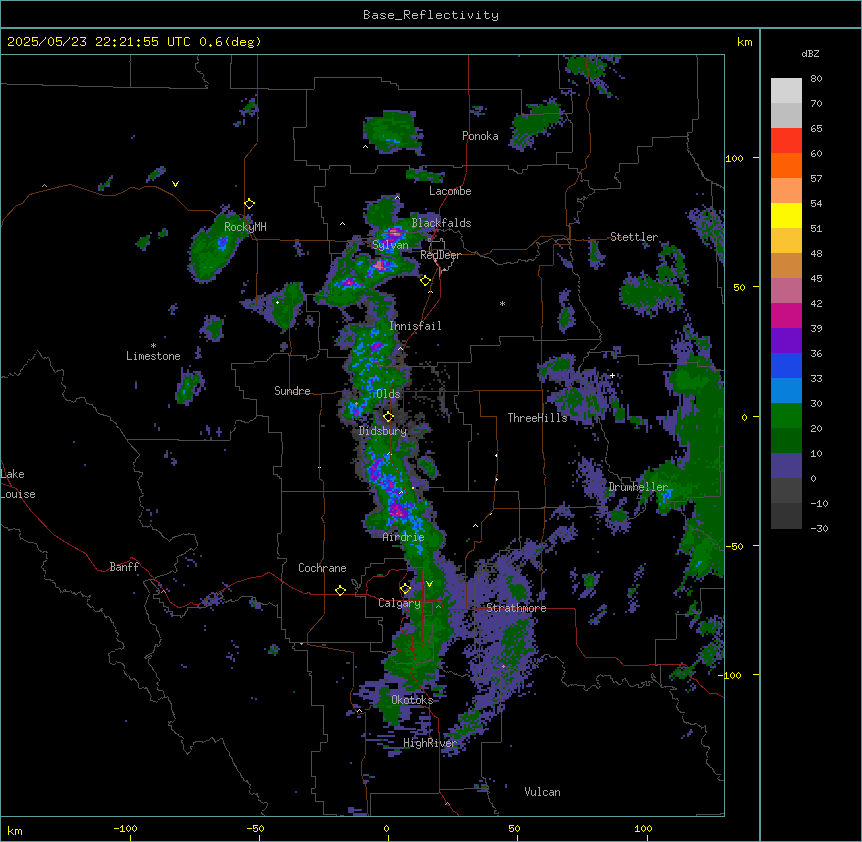Viewport: 862px width, 842px height.
Task: Click the 2025/05/23 22:21:55 UTC timestamp
Action: 99,42
